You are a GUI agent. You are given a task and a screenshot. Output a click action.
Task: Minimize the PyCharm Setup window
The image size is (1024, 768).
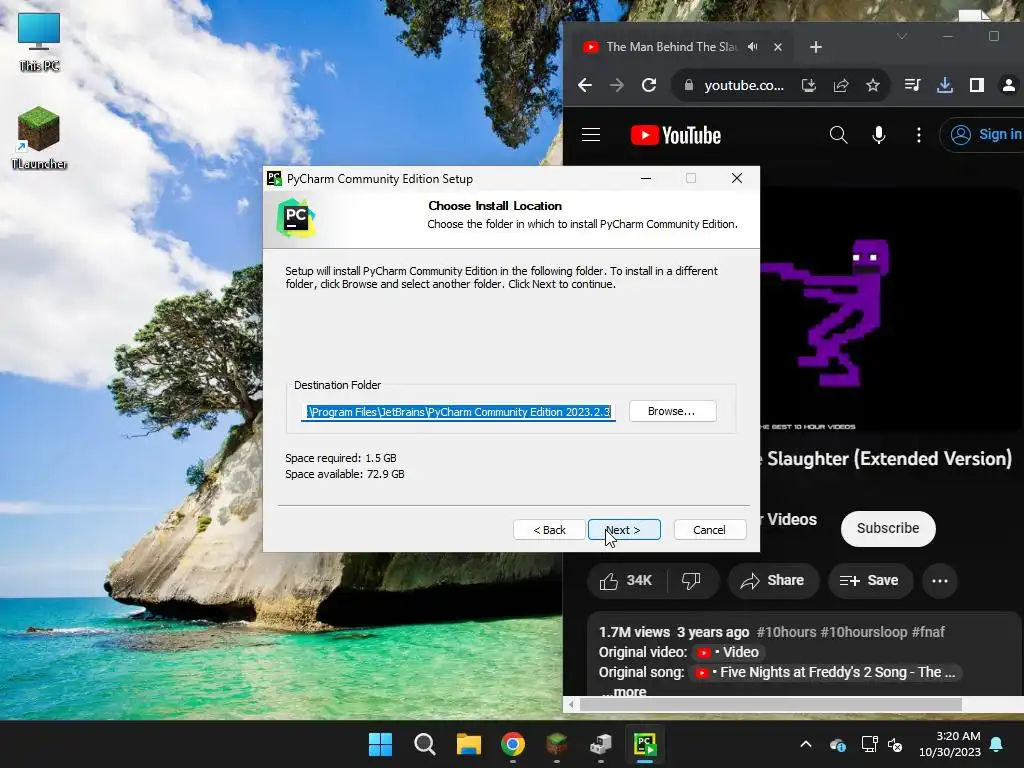(x=646, y=178)
